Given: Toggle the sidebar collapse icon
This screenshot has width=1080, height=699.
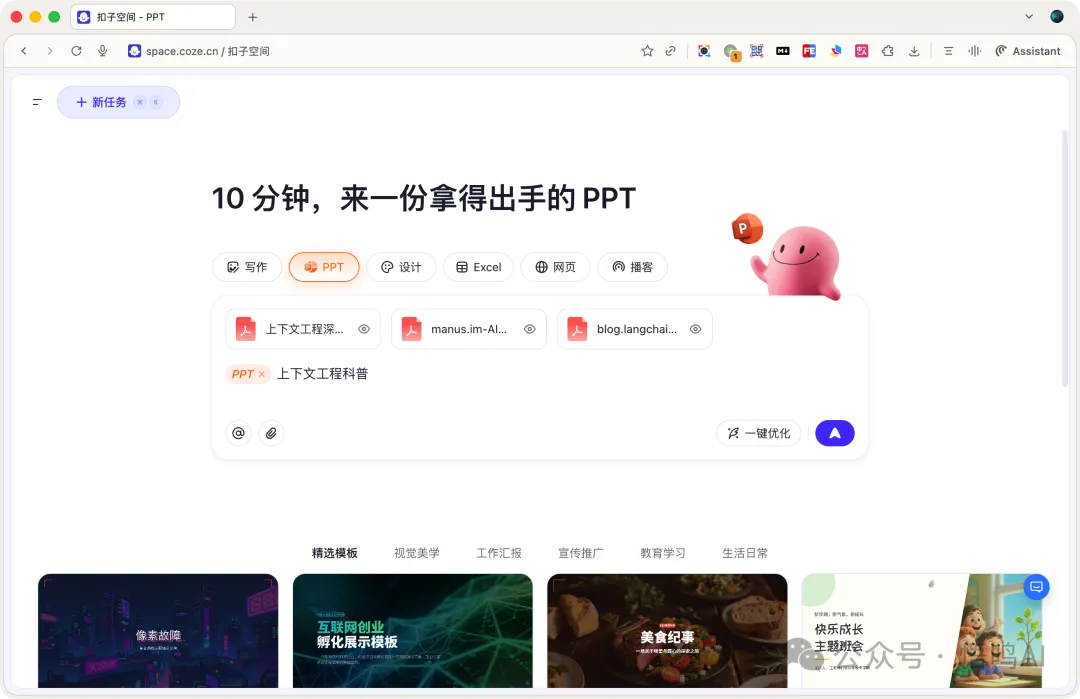Looking at the screenshot, I should pyautogui.click(x=37, y=102).
